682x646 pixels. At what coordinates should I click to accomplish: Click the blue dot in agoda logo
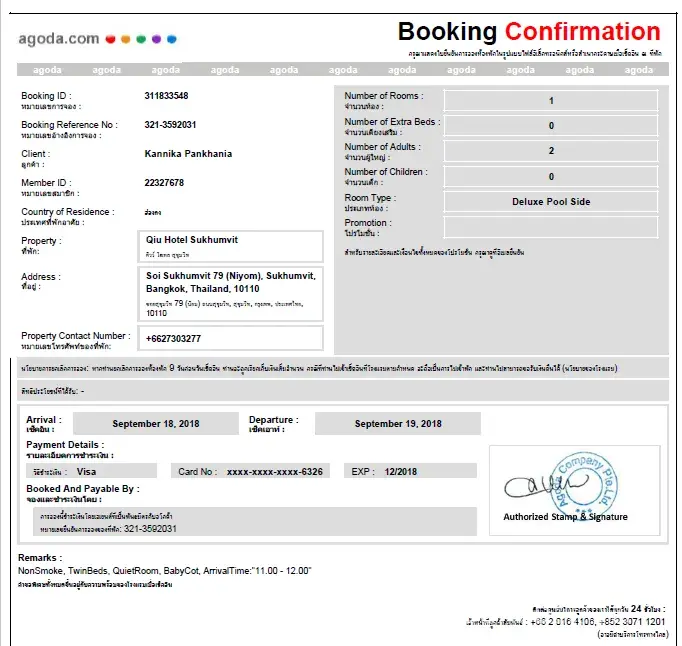[x=172, y=39]
